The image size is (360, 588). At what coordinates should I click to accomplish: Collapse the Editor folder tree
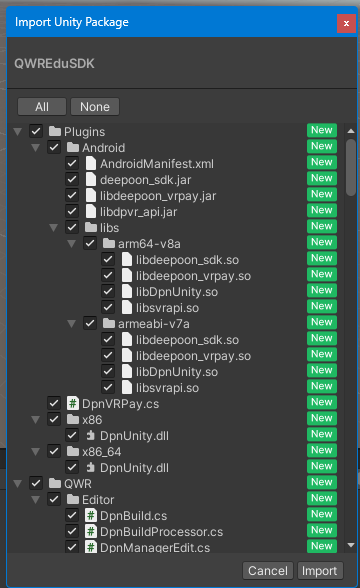(35, 500)
